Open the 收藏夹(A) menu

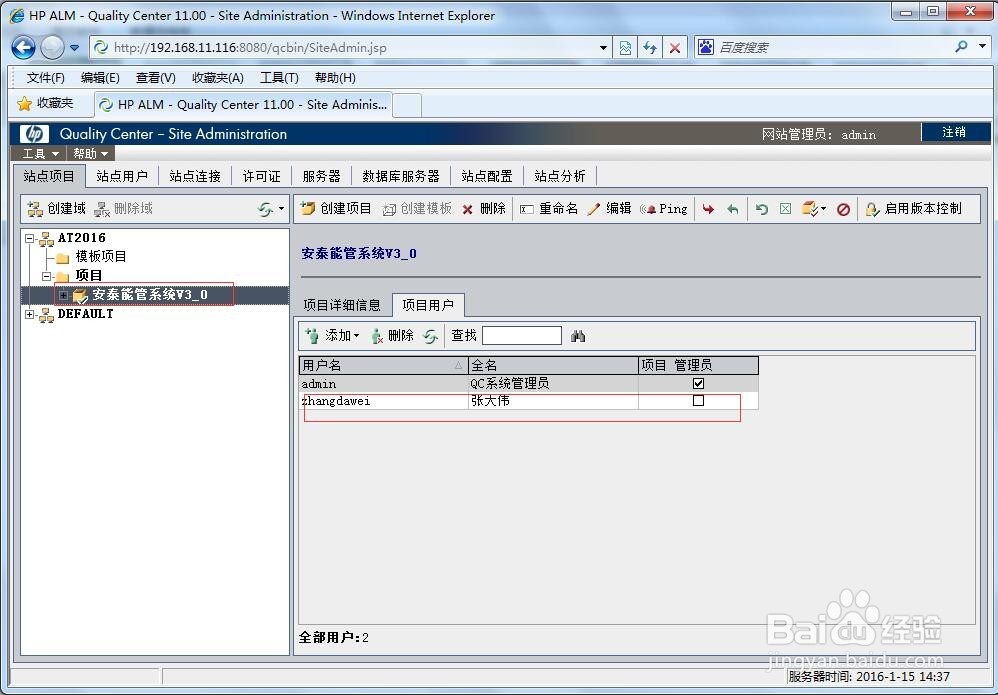click(218, 78)
